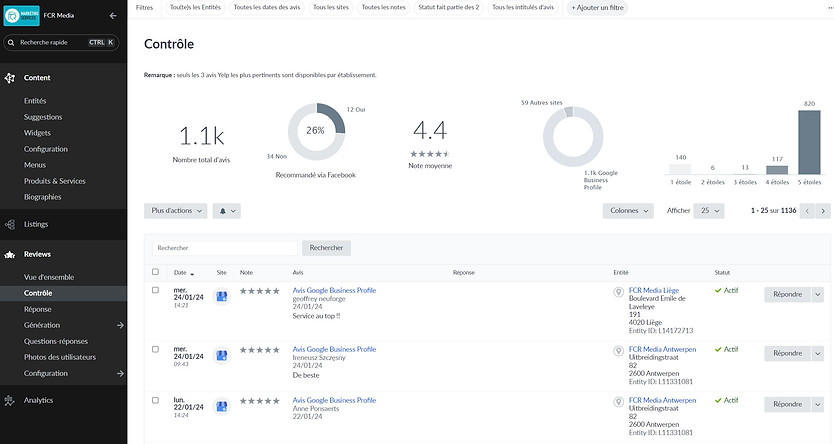Collapse the sidebar with the left arrow
834x444 pixels.
113,16
